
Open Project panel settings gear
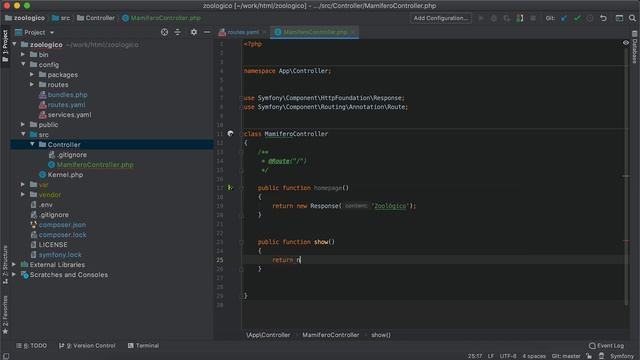[194, 32]
